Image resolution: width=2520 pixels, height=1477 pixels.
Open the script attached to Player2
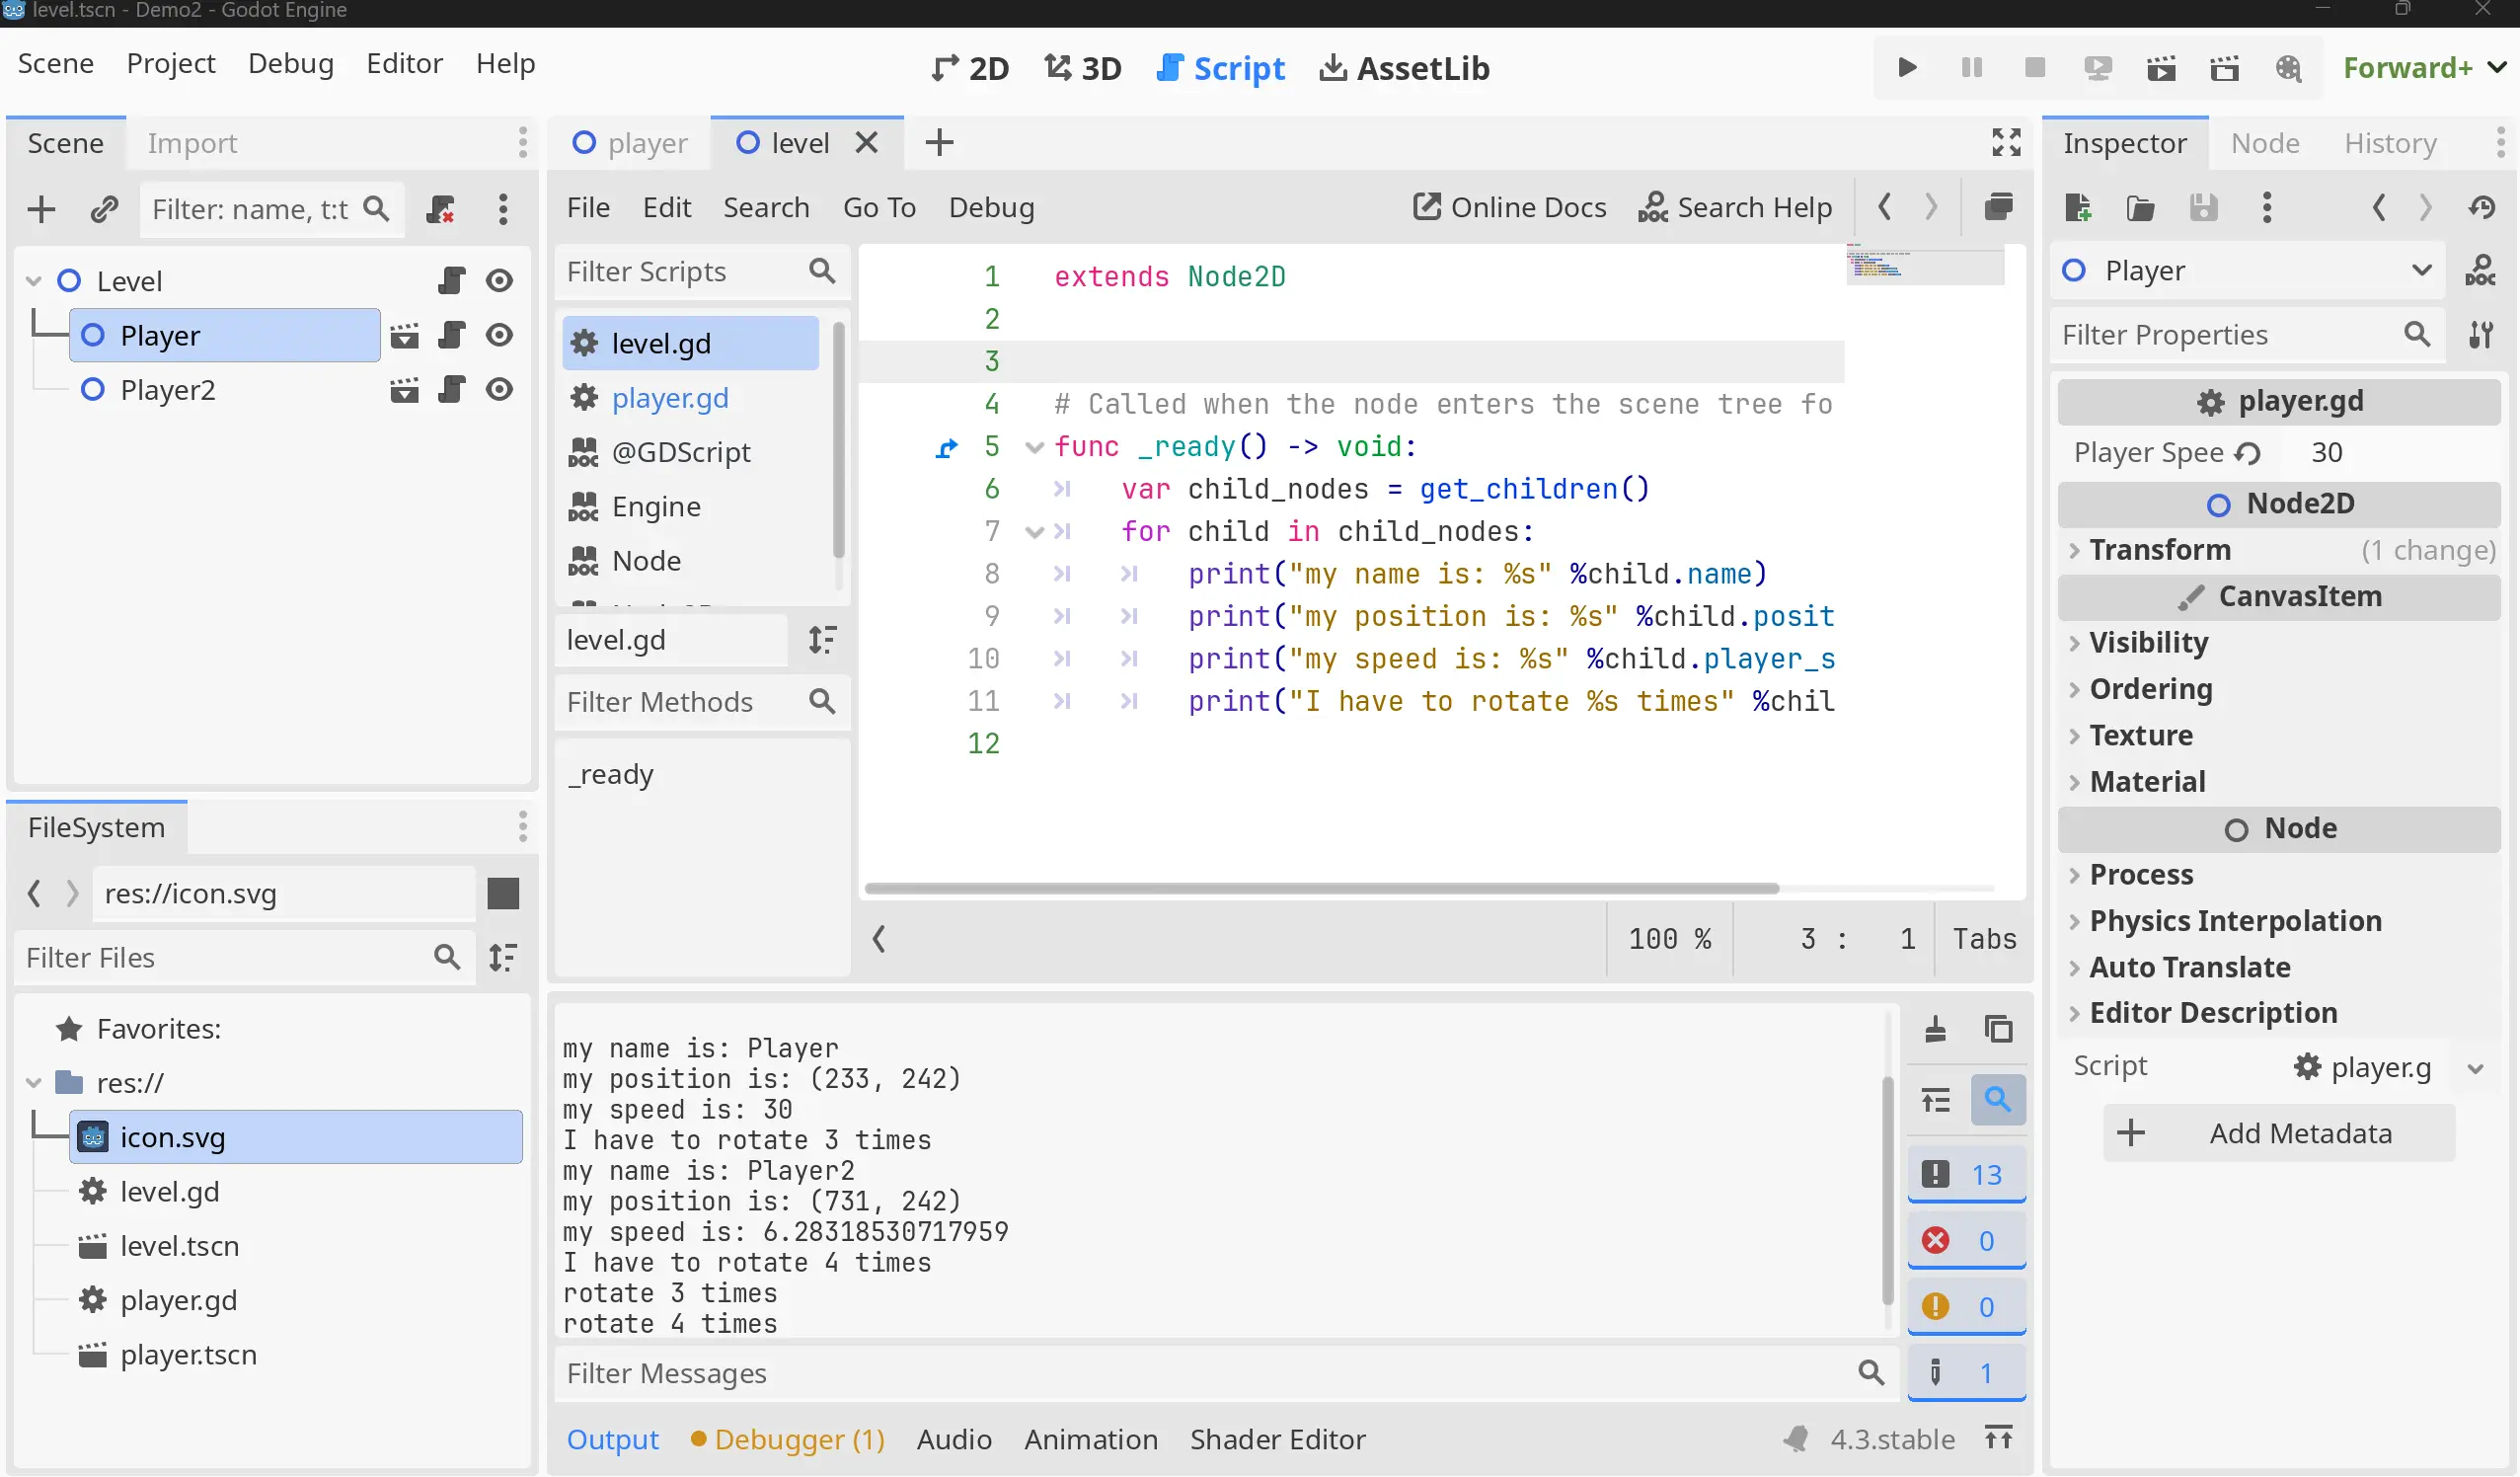tap(452, 389)
